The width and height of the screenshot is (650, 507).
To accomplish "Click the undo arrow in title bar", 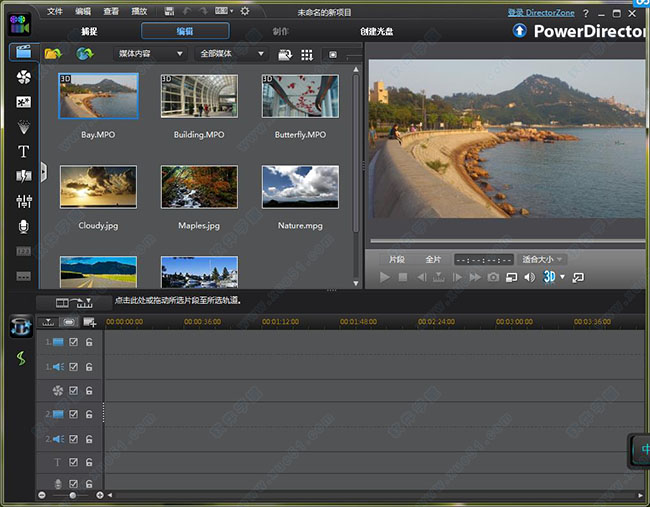I will point(187,11).
